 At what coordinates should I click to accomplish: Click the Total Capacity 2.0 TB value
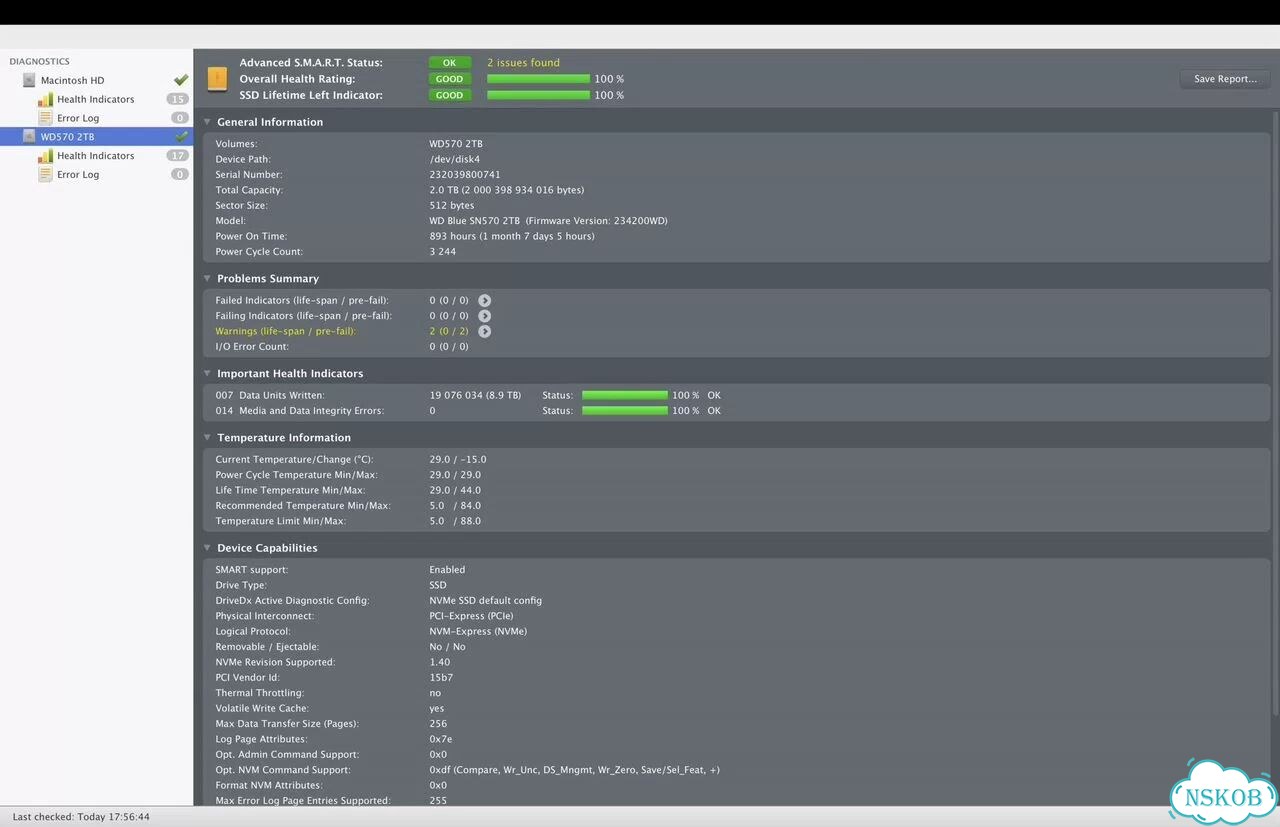tap(507, 190)
